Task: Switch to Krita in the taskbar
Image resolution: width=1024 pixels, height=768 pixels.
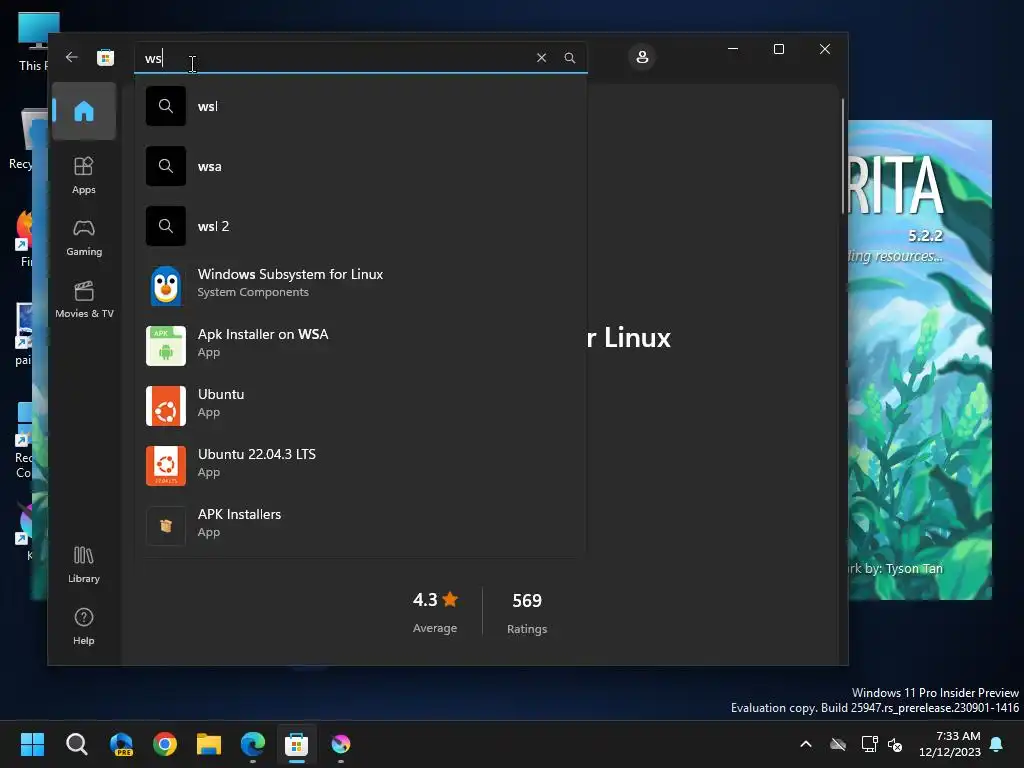Action: pos(341,744)
